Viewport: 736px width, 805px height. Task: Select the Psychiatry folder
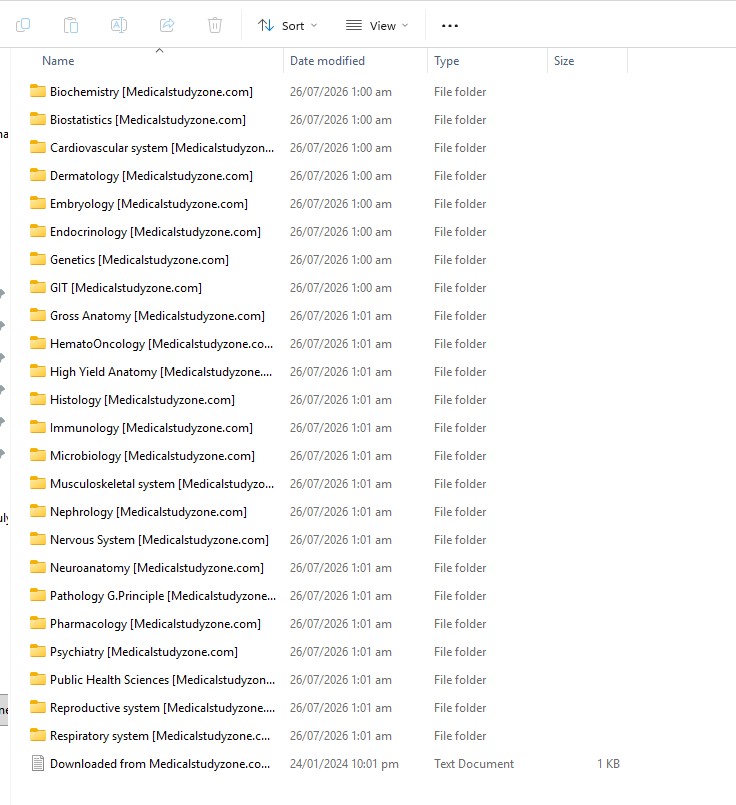click(x=144, y=652)
